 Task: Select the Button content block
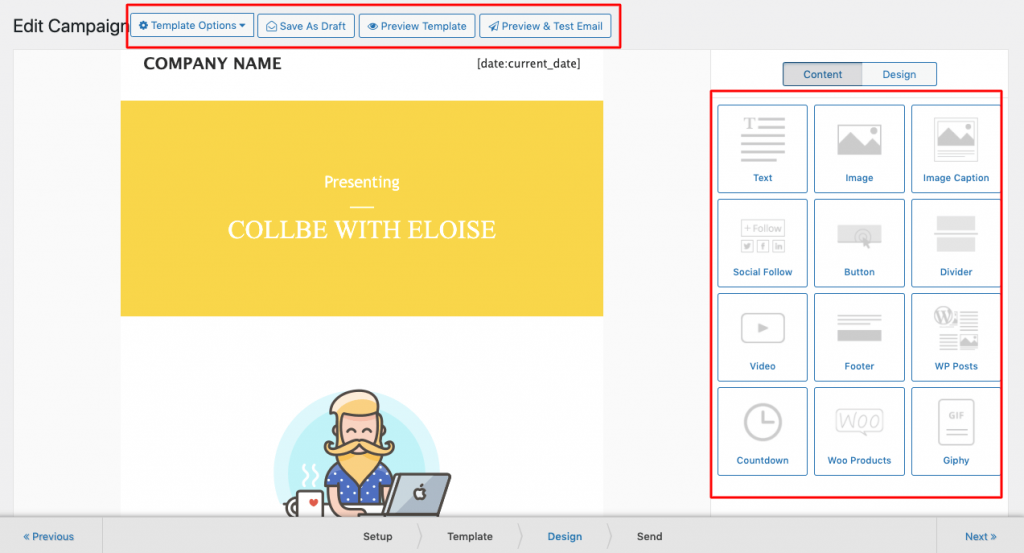(x=859, y=243)
